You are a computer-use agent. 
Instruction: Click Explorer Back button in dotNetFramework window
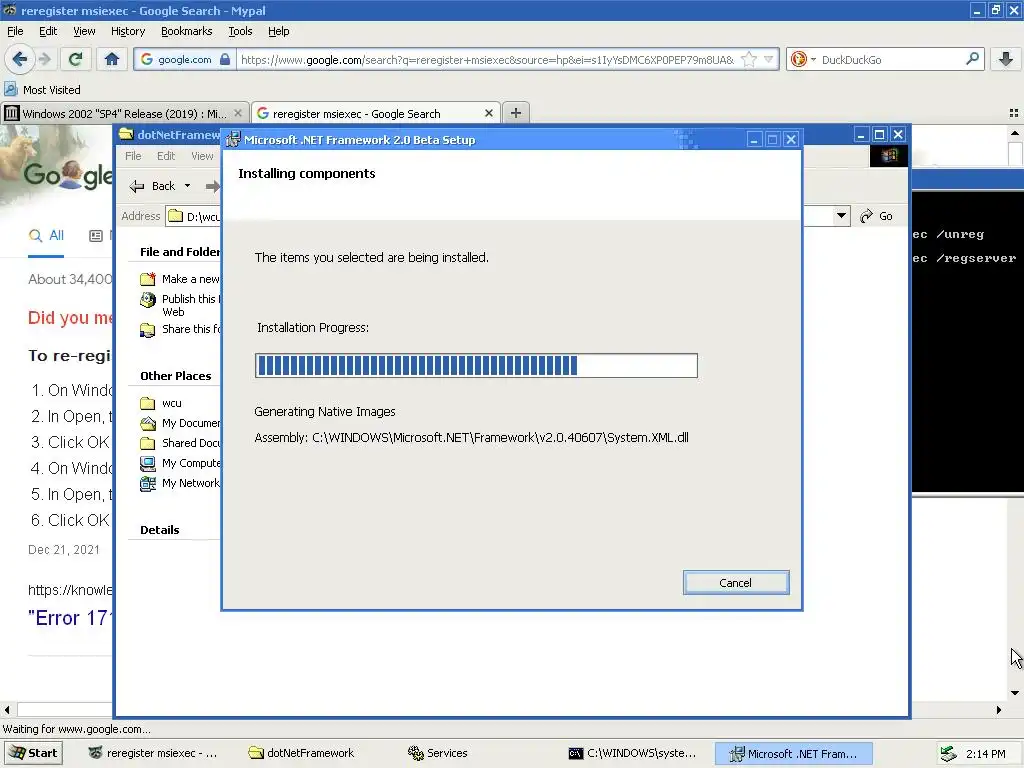coord(153,186)
